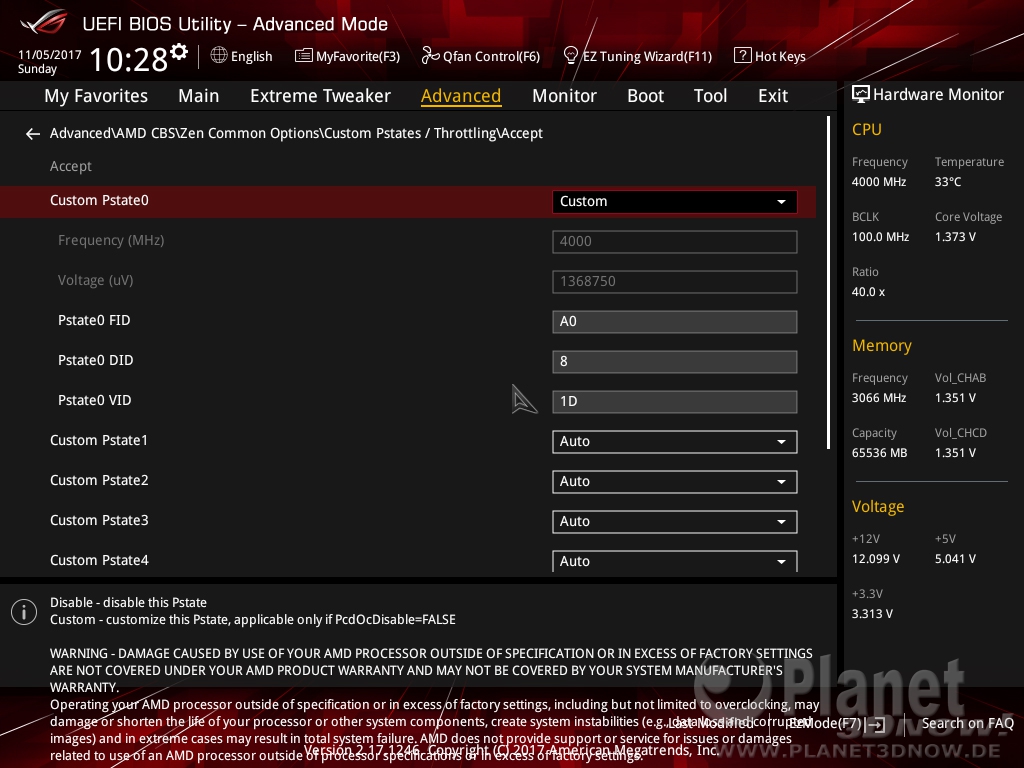Click the Frequency (MHz) field

pyautogui.click(x=674, y=241)
